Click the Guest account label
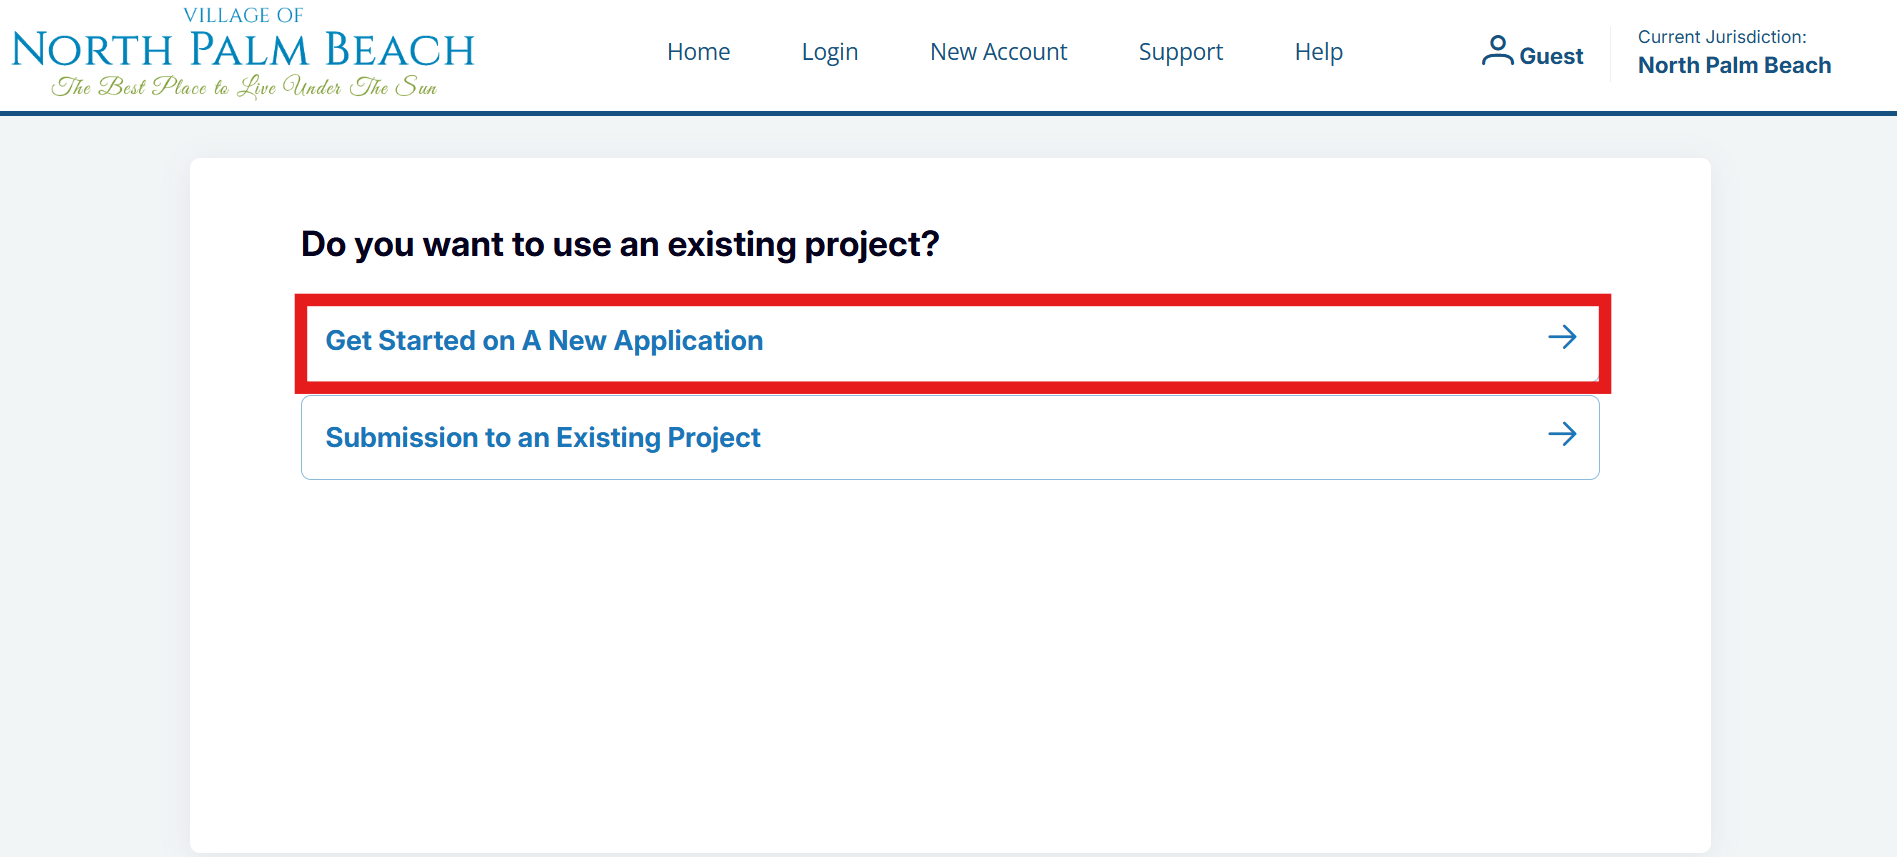This screenshot has height=857, width=1897. [x=1551, y=56]
